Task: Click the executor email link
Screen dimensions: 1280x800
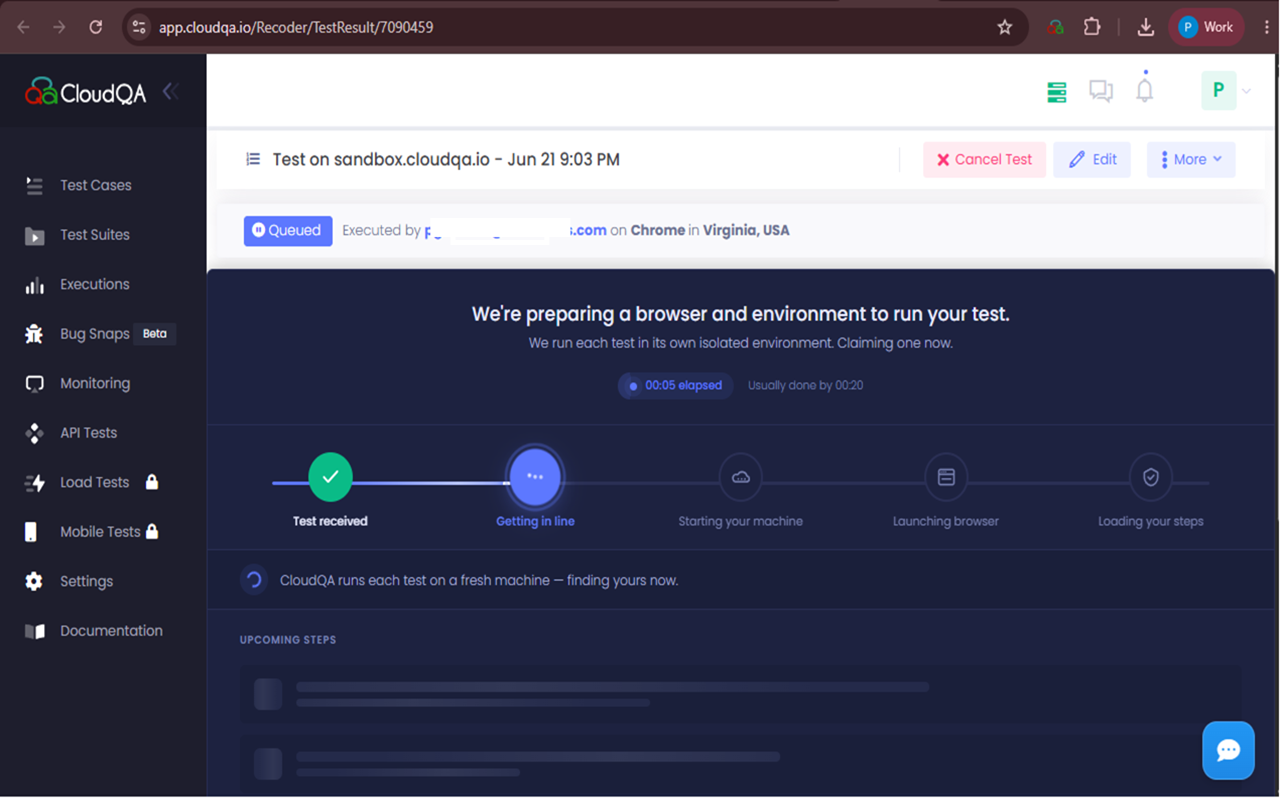Action: (515, 230)
